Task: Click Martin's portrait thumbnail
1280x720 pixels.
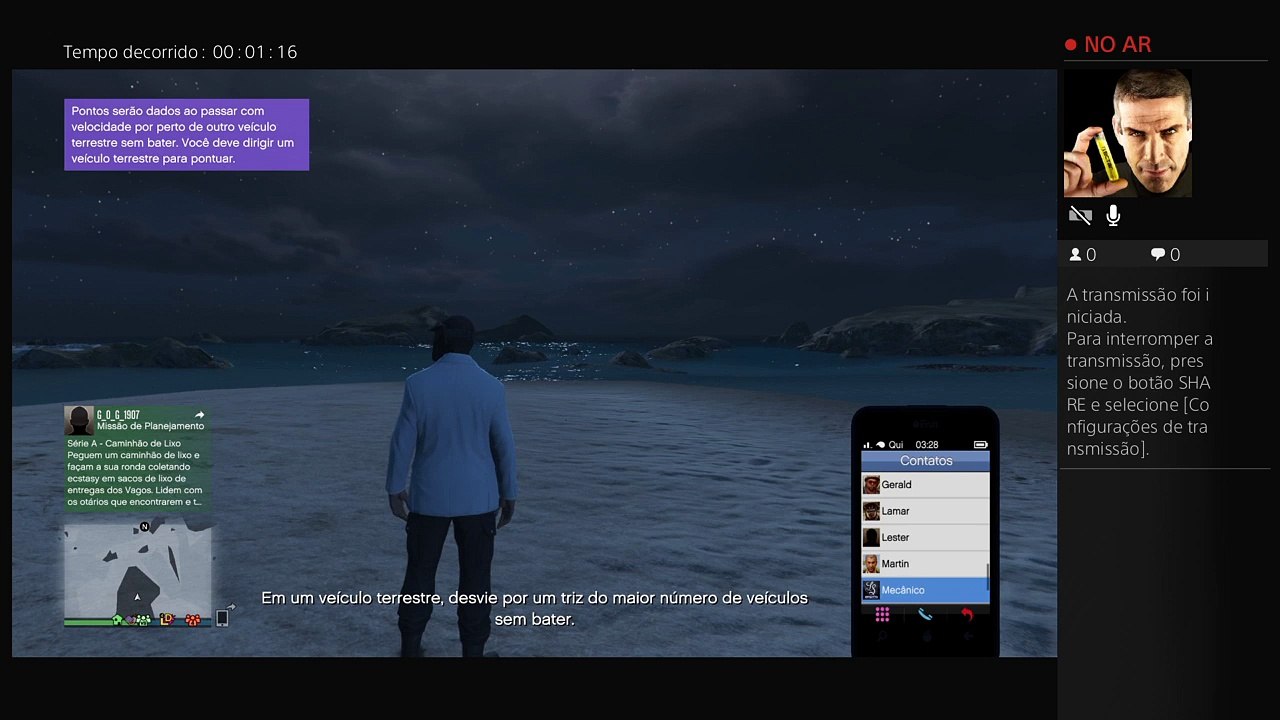Action: [871, 564]
